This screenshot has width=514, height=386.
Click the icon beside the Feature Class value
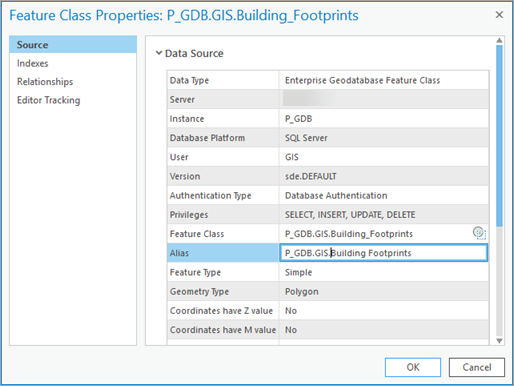point(479,233)
